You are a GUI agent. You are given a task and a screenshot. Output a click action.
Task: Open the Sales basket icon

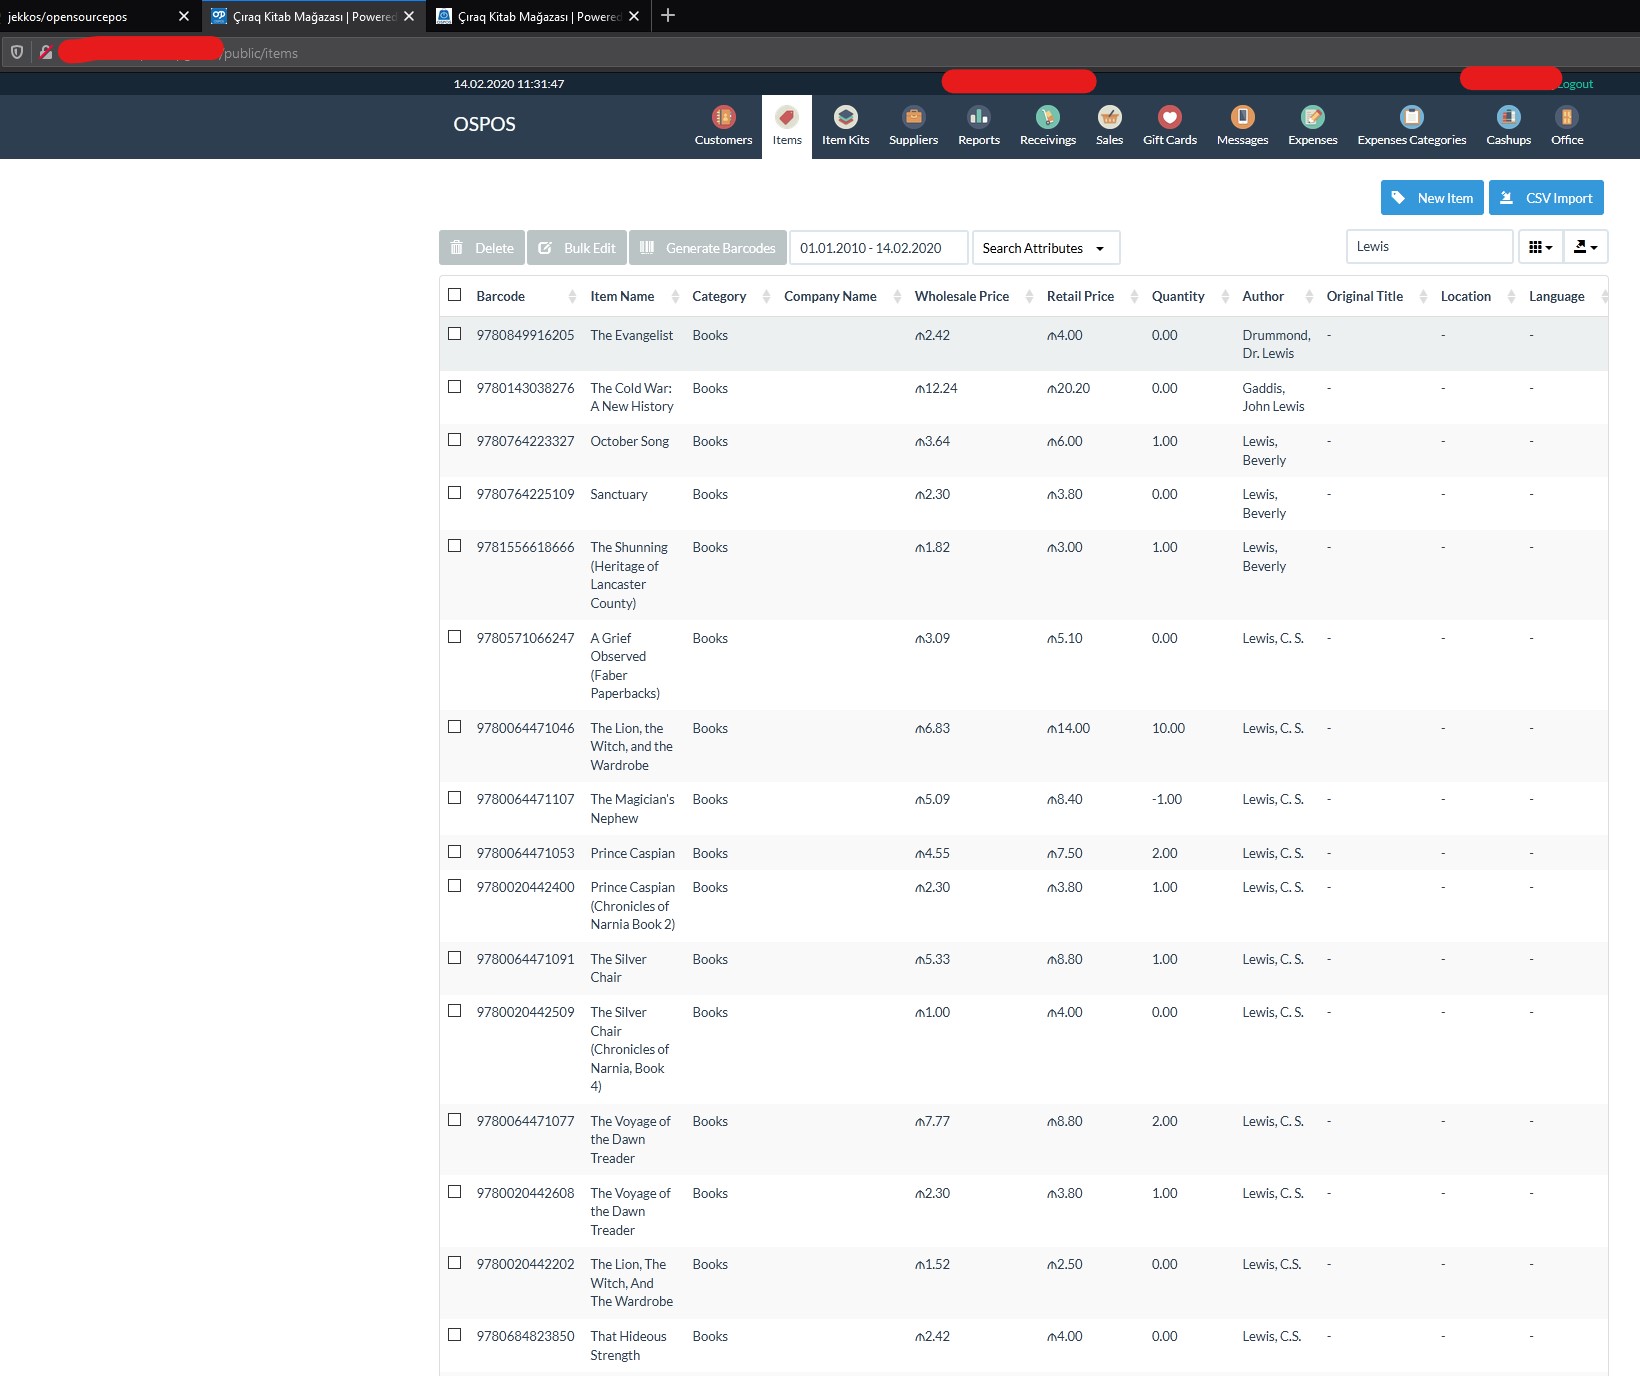pyautogui.click(x=1109, y=117)
